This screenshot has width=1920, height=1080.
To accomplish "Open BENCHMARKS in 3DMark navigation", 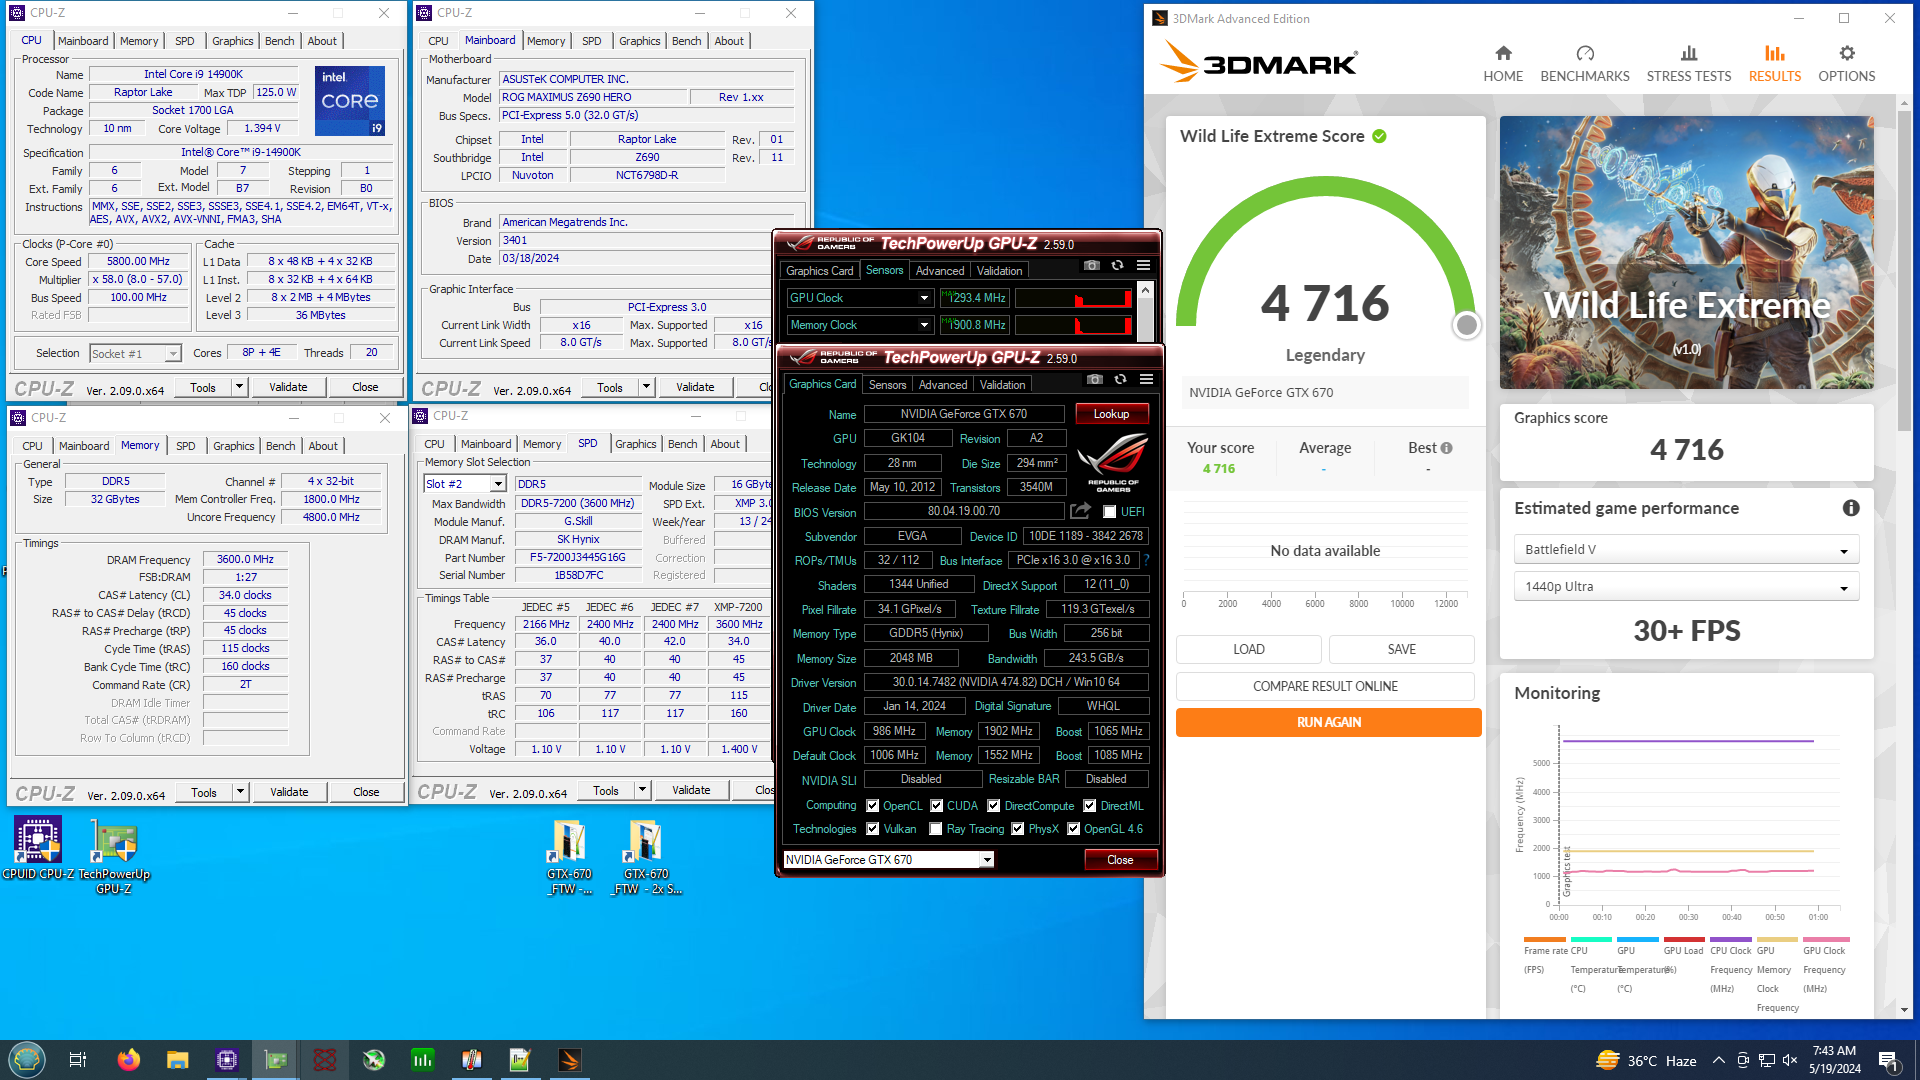I will click(x=1585, y=63).
